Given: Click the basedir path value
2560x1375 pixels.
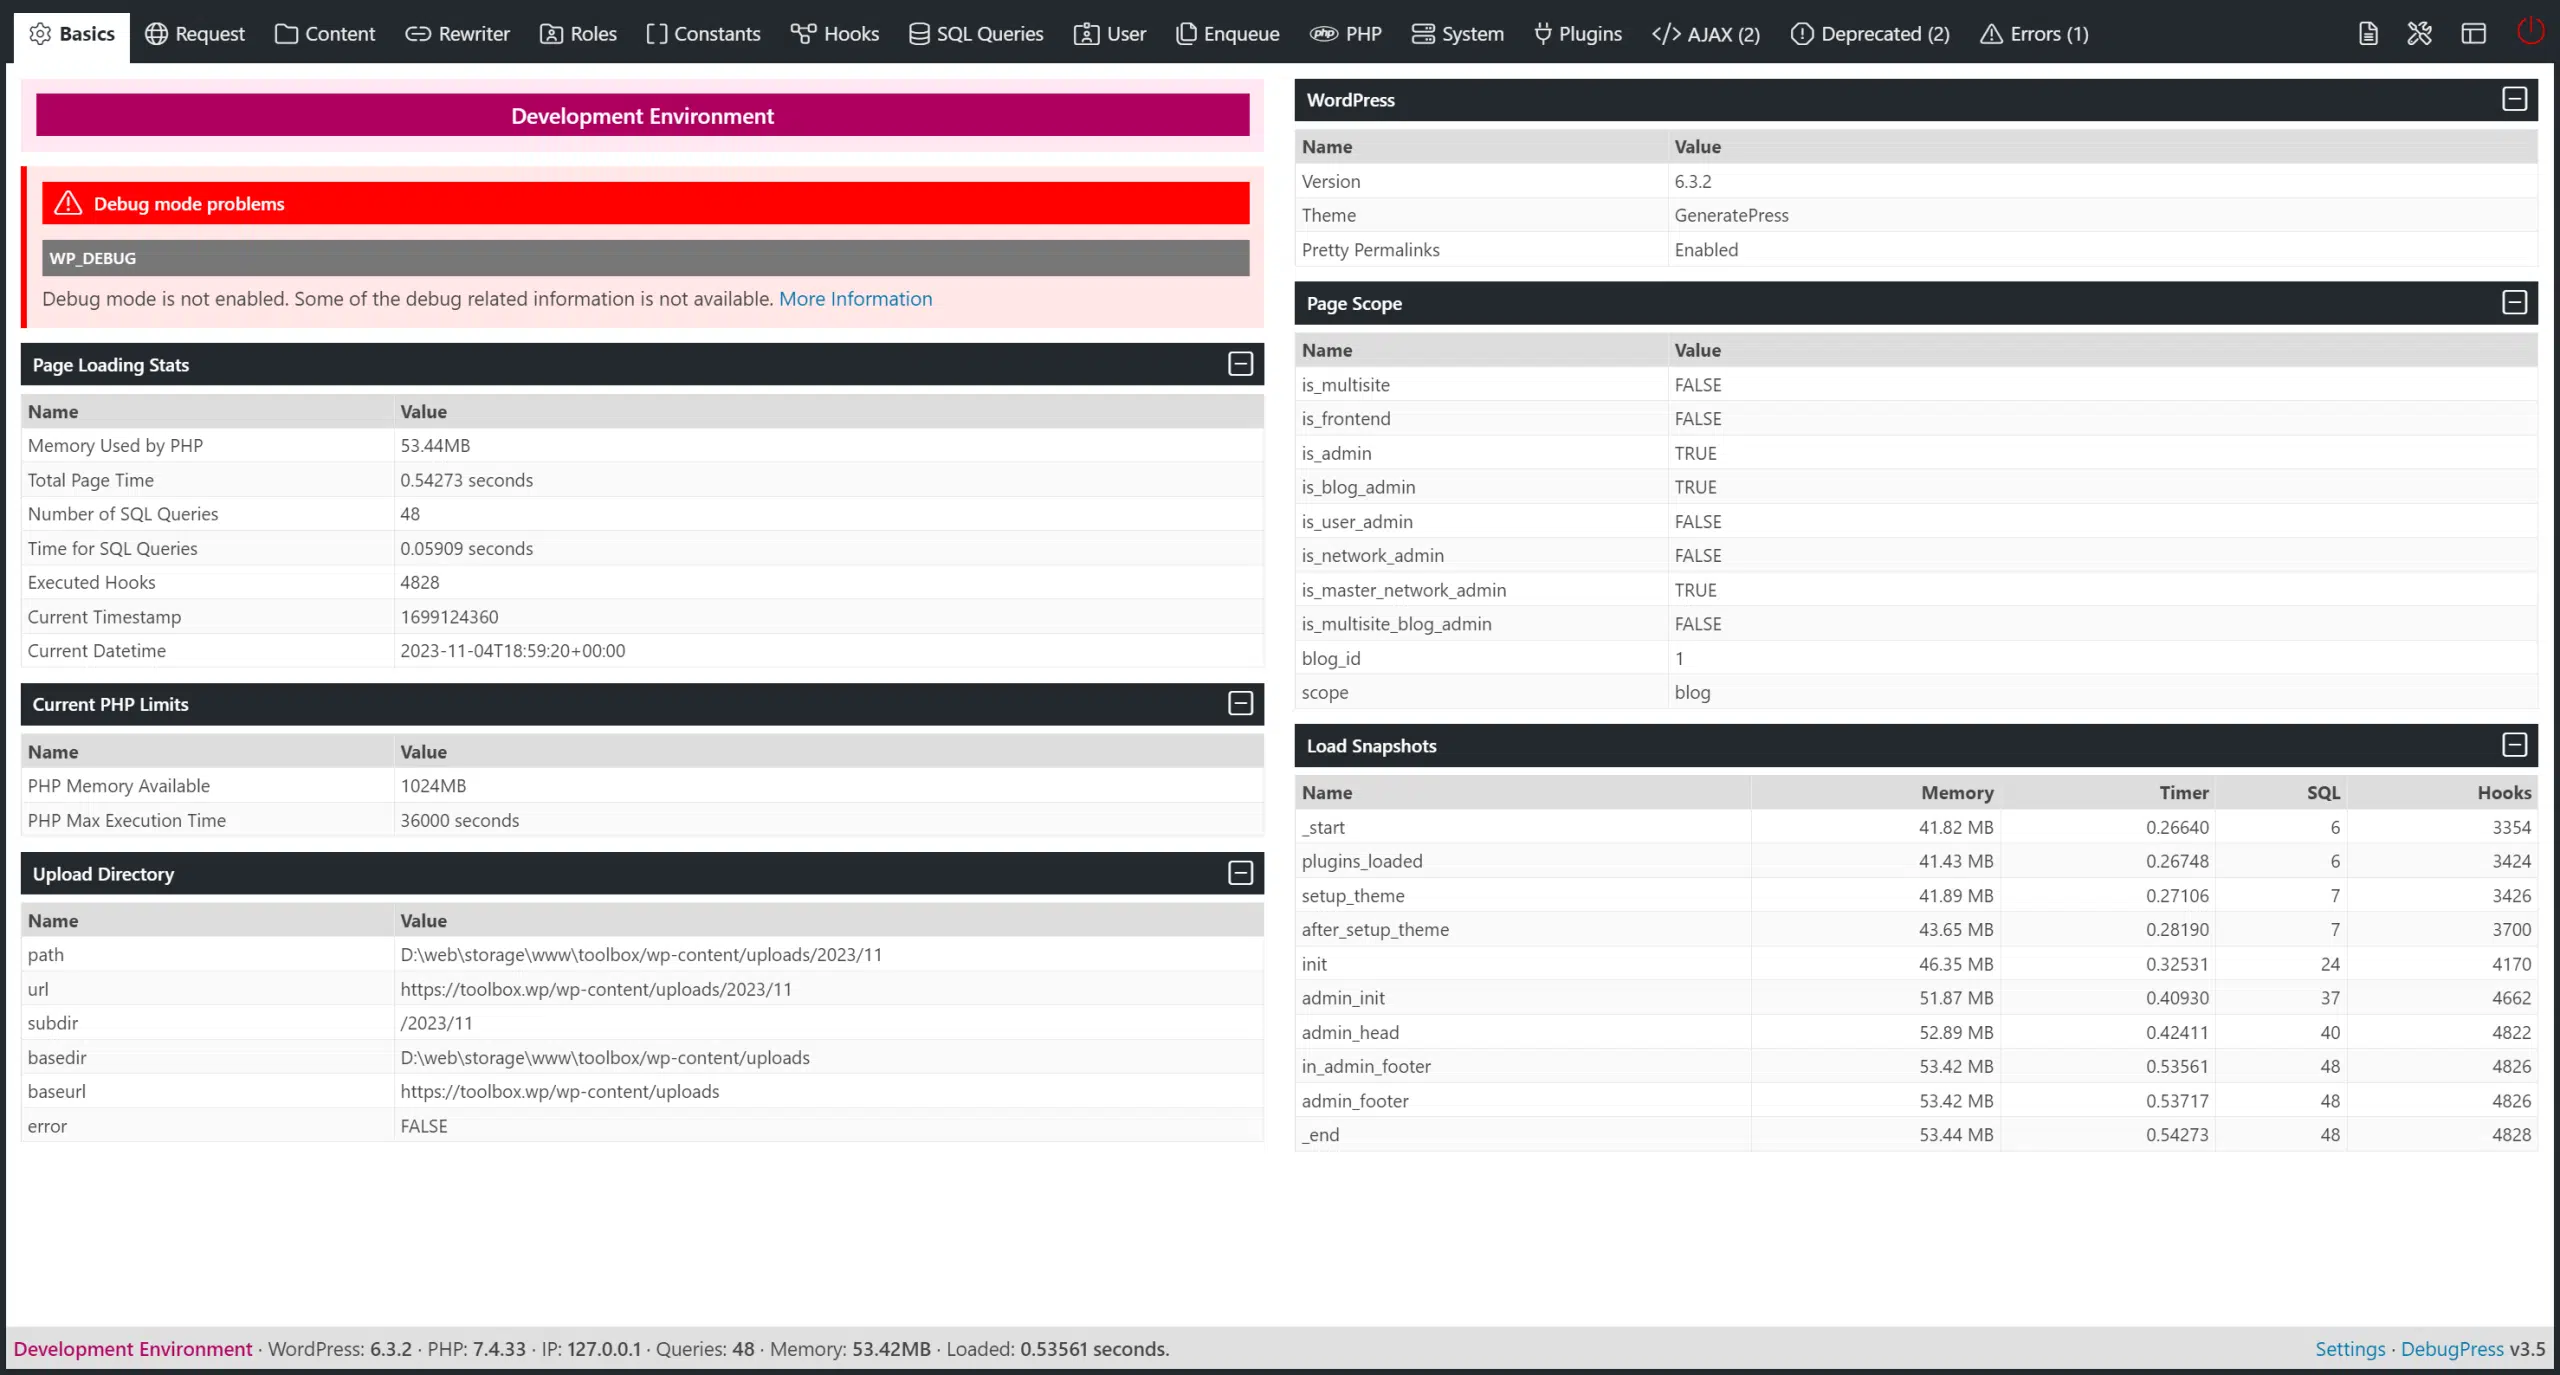Looking at the screenshot, I should [x=605, y=1057].
